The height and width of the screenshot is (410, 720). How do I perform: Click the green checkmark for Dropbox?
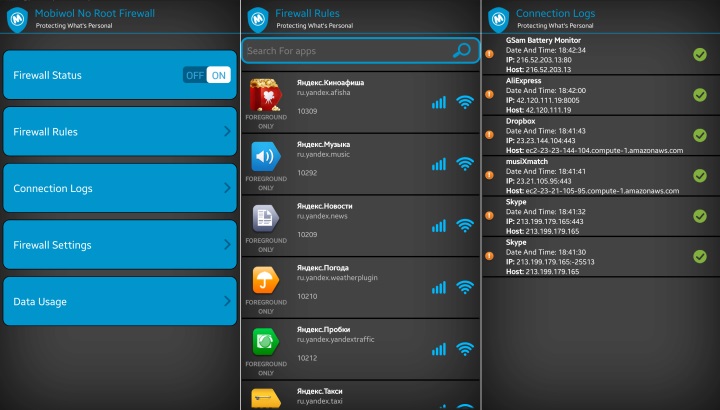pos(700,135)
